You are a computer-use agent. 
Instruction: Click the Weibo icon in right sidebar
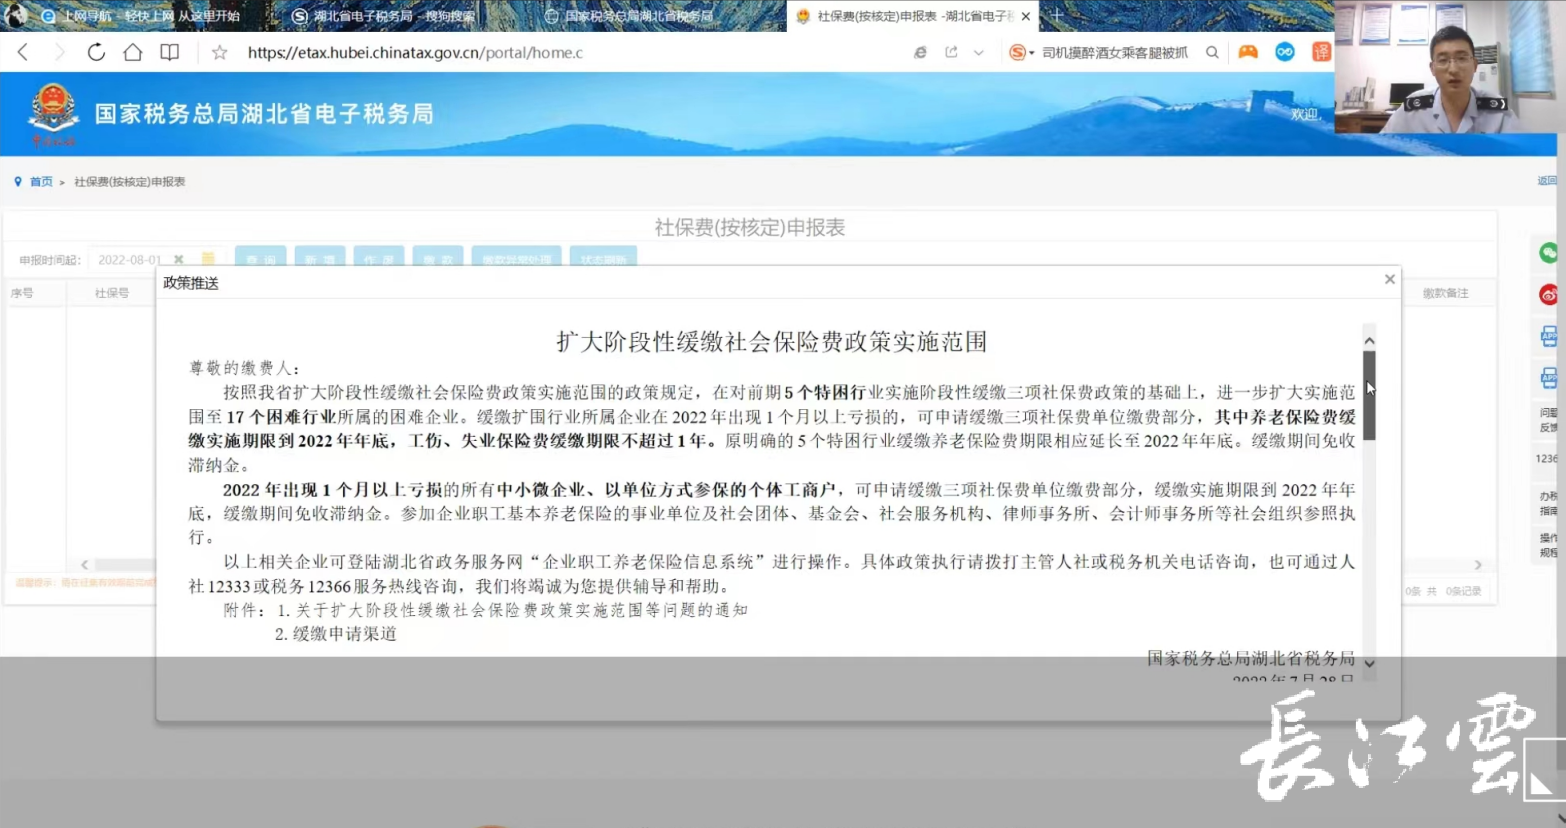pyautogui.click(x=1548, y=295)
